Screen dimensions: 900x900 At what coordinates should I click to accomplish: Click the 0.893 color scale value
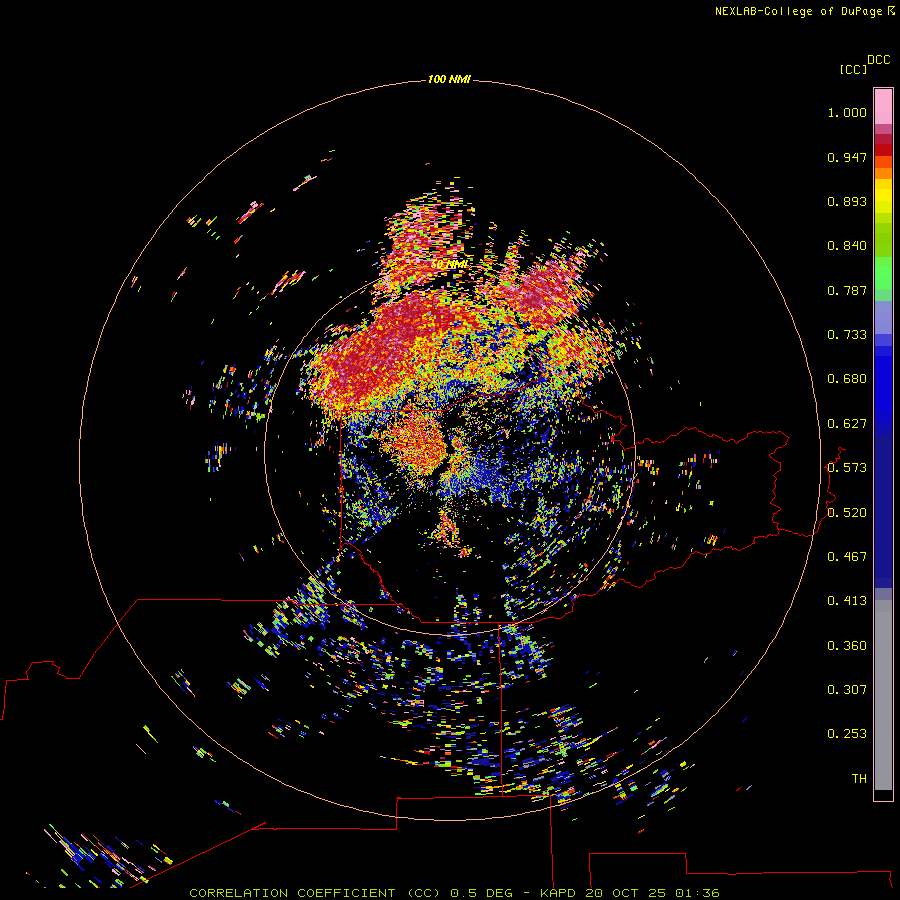click(847, 201)
